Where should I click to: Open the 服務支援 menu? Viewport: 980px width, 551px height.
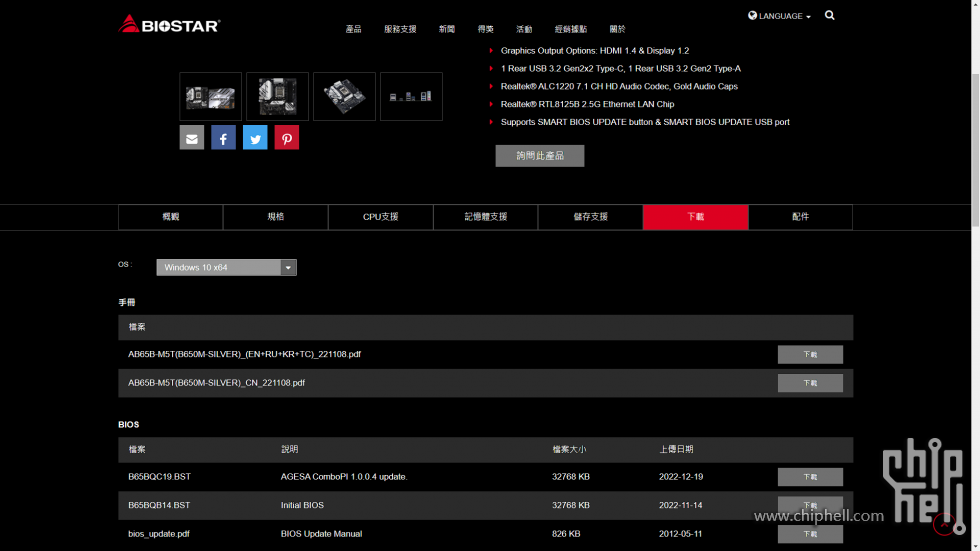pos(400,29)
